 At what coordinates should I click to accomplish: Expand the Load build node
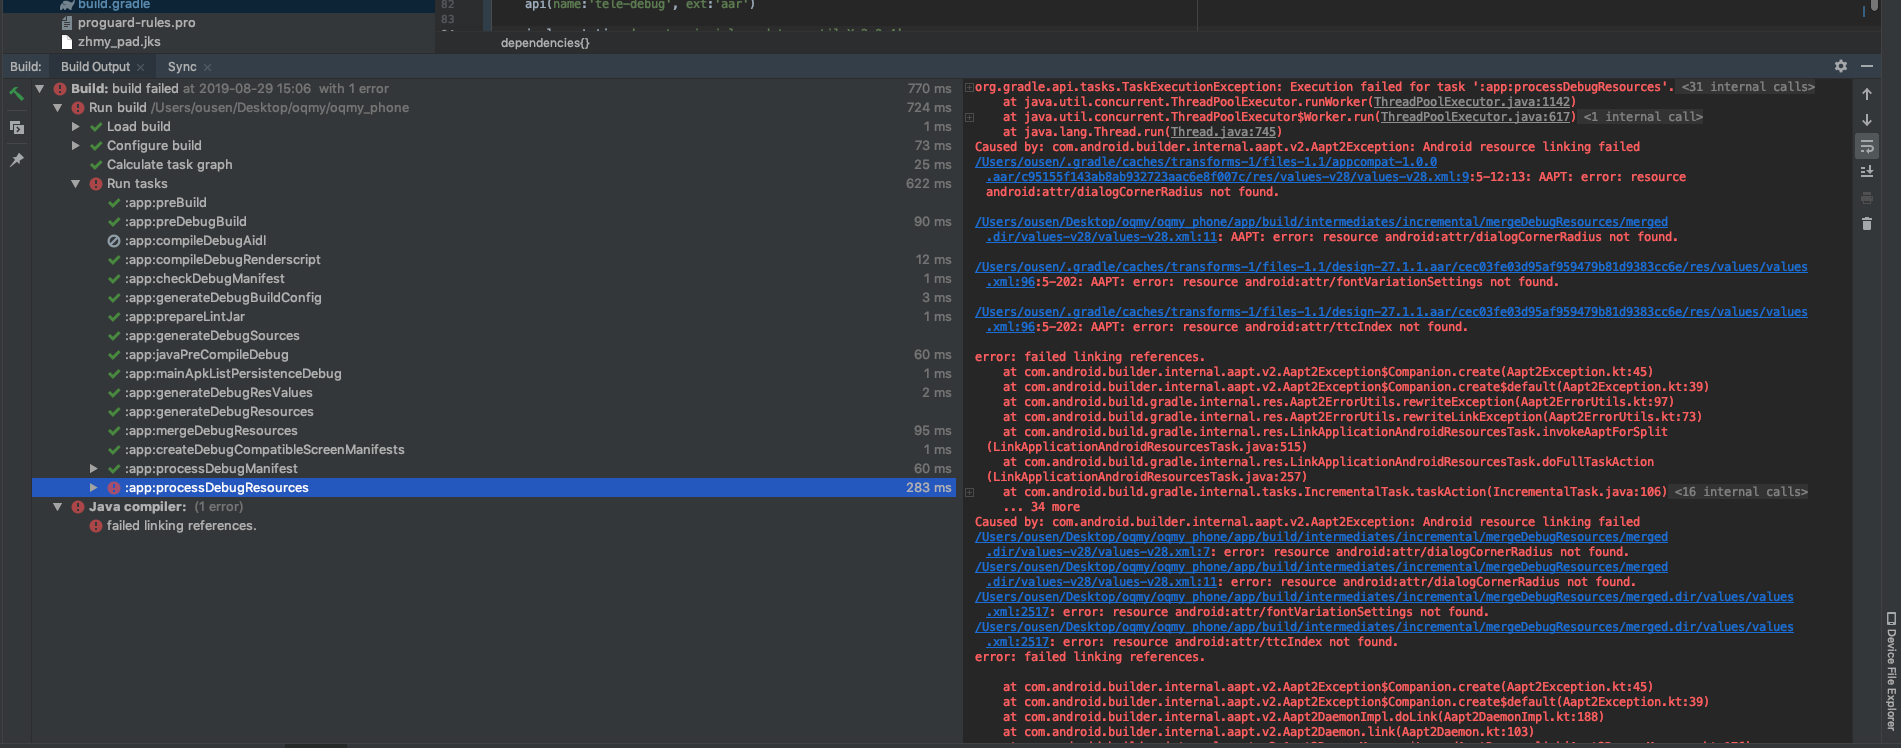76,127
